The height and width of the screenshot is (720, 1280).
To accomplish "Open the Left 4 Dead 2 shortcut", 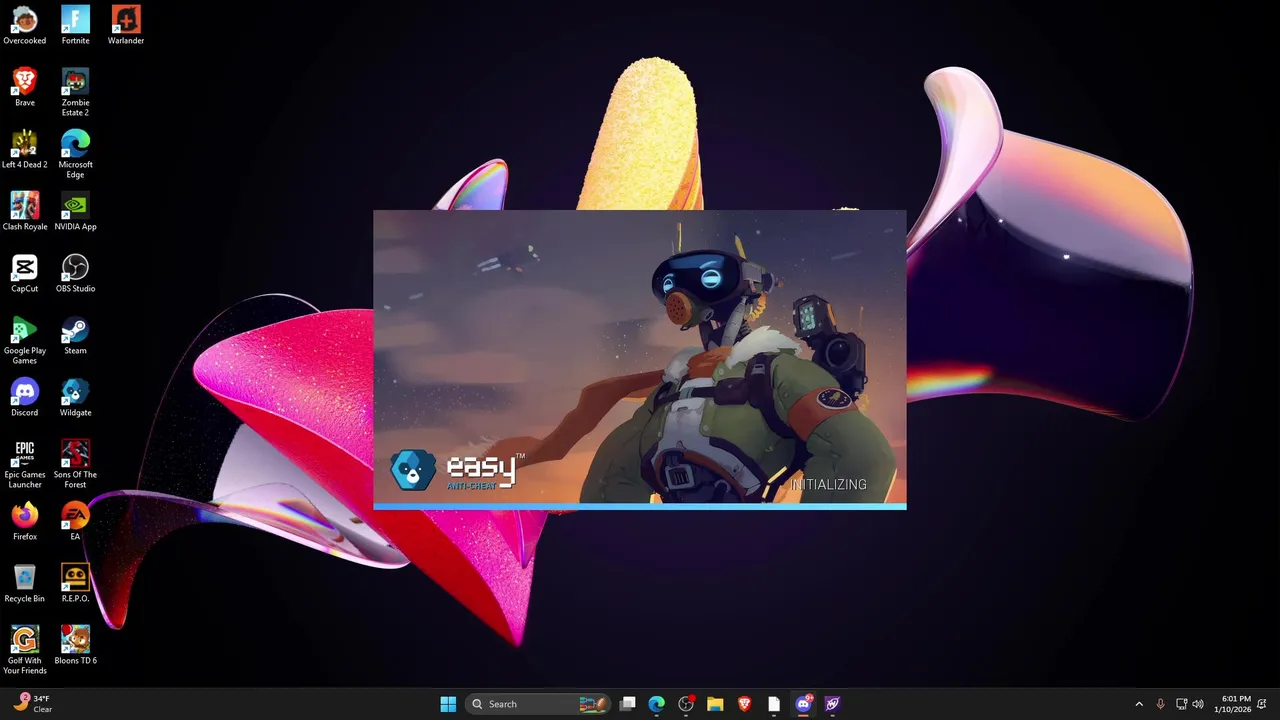I will [x=24, y=149].
